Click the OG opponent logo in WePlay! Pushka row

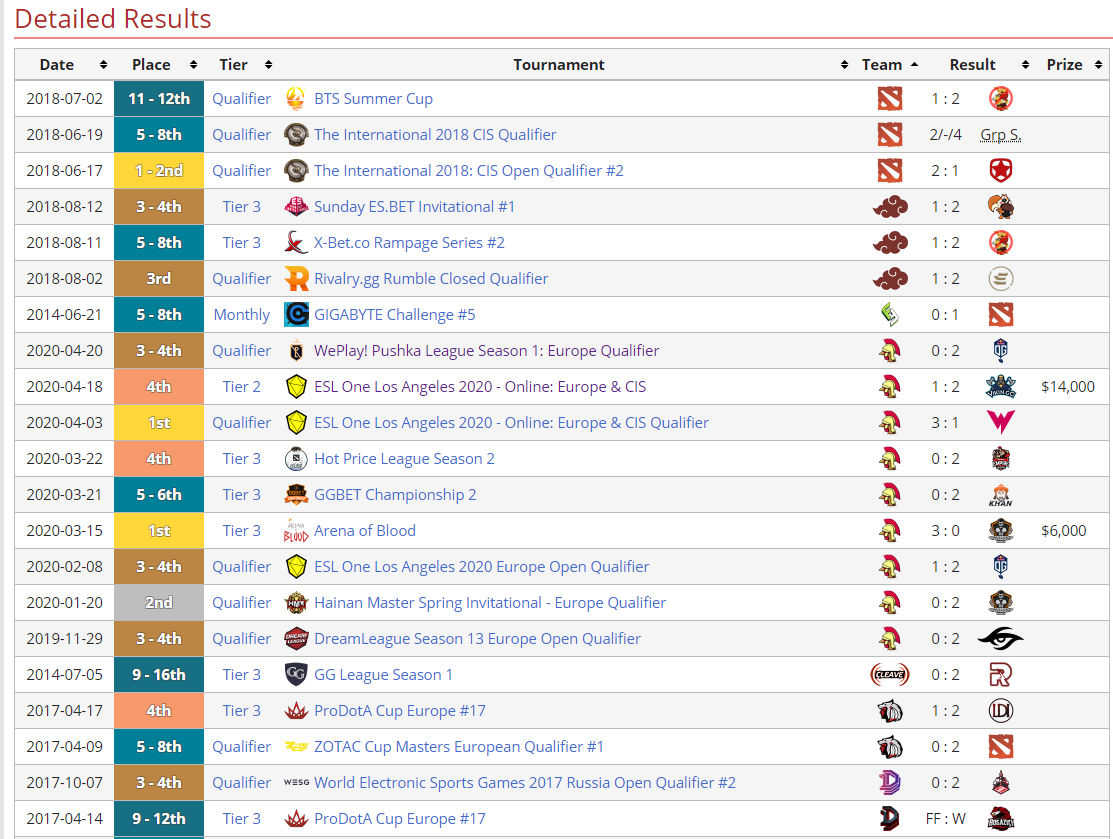point(1000,351)
